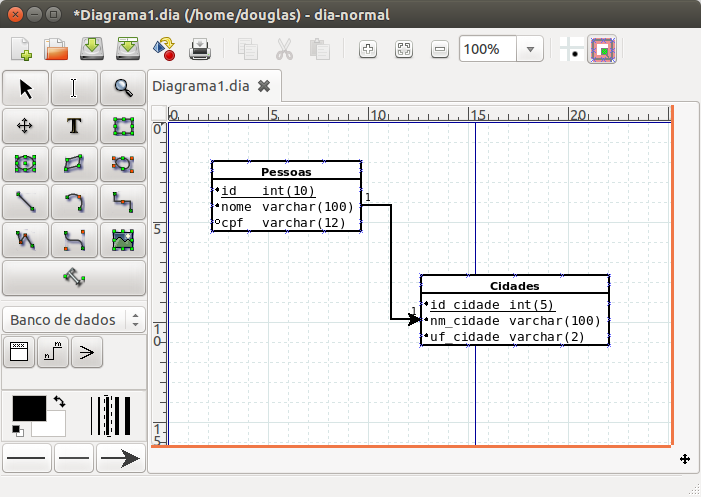Choose the Zigzag line tool
The width and height of the screenshot is (701, 497).
point(123,201)
